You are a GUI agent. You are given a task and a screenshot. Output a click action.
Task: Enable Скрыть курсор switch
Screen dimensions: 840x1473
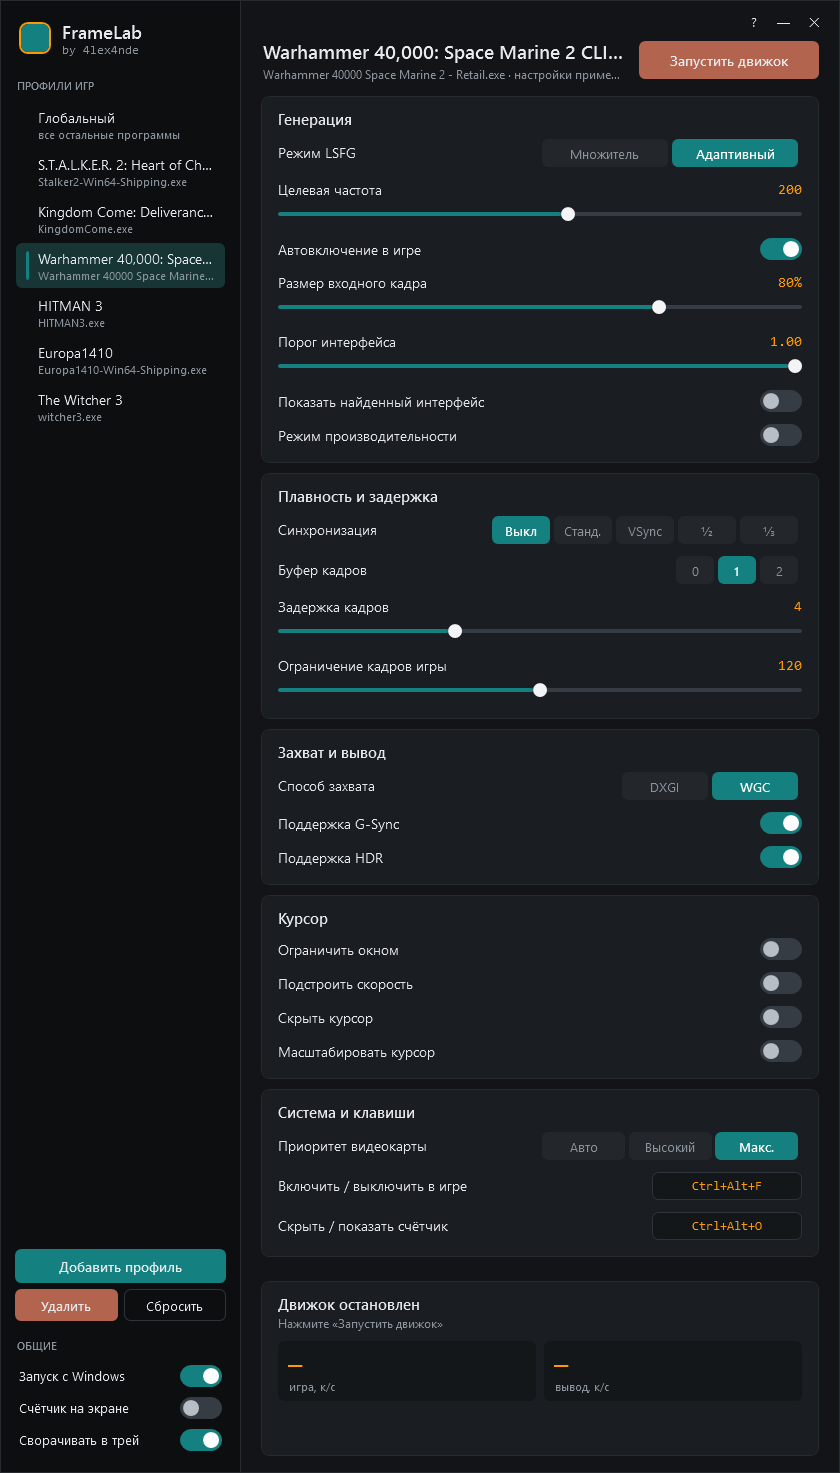click(781, 1017)
